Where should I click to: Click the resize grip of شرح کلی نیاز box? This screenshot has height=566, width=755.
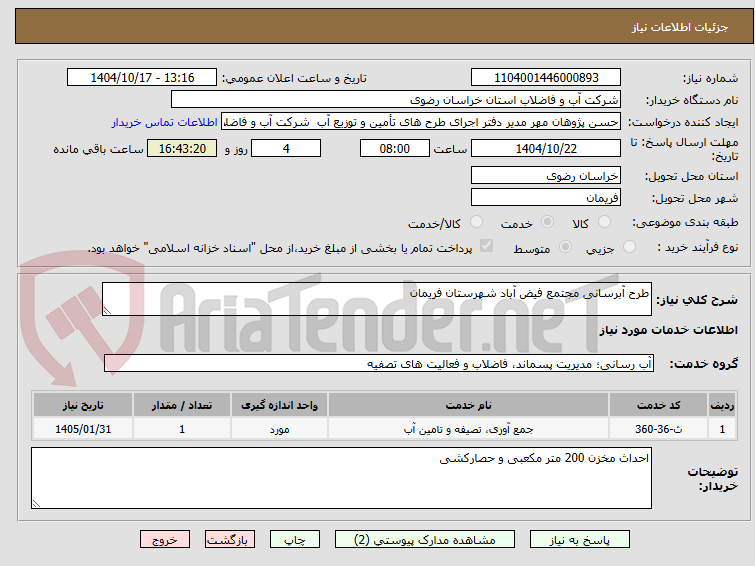click(107, 311)
